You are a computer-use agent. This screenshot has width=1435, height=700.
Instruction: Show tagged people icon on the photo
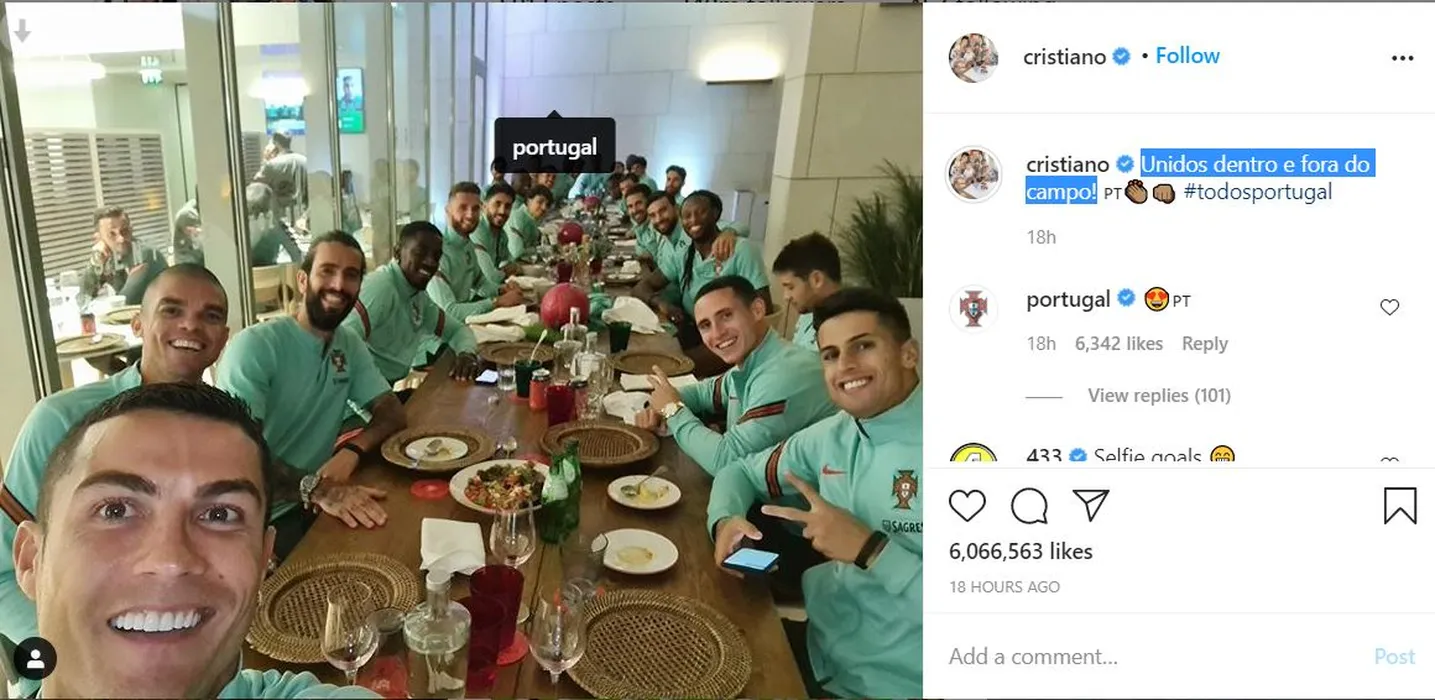click(35, 658)
